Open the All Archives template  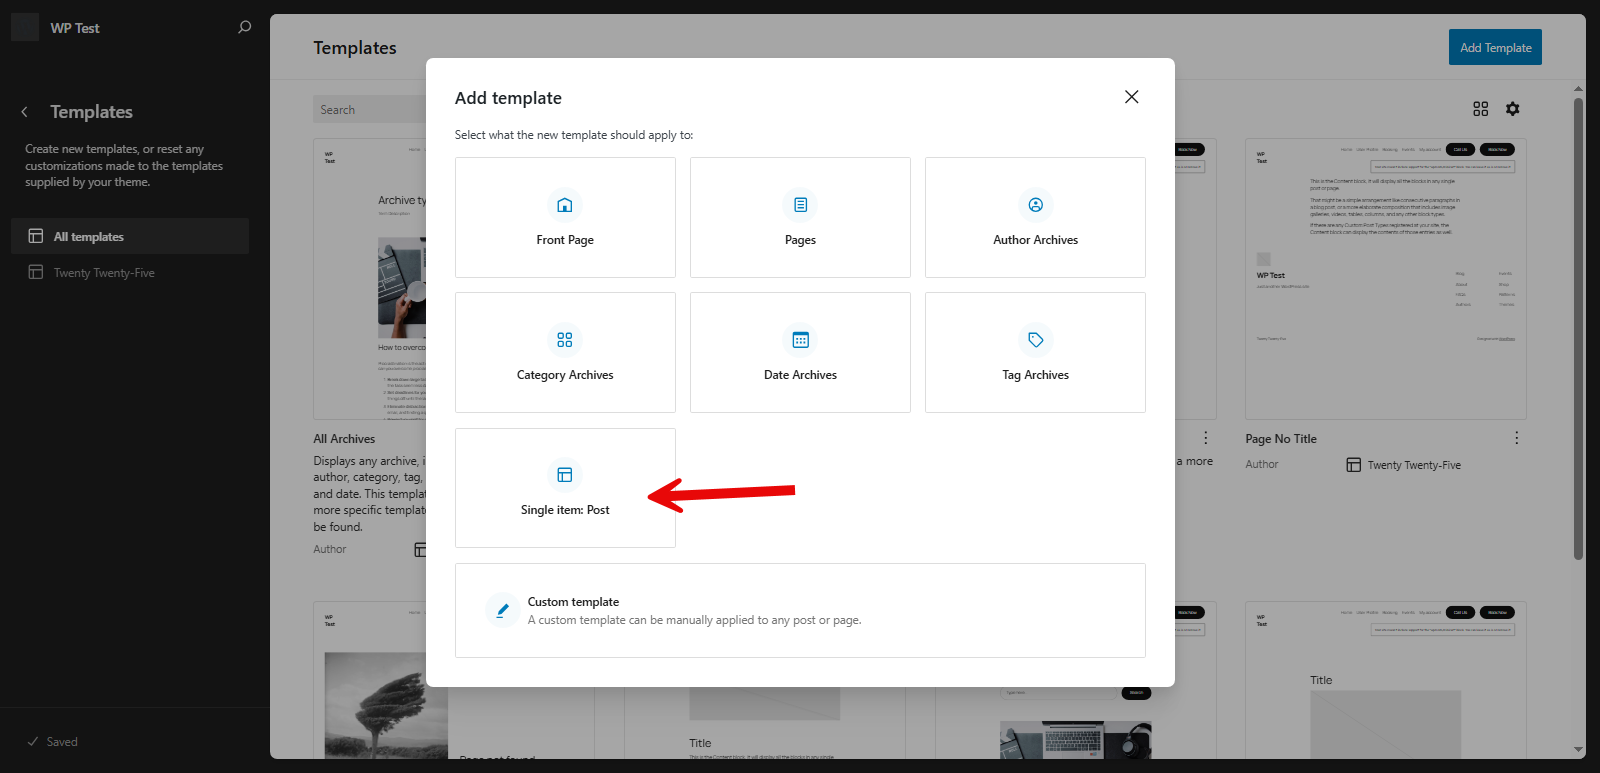pos(344,439)
